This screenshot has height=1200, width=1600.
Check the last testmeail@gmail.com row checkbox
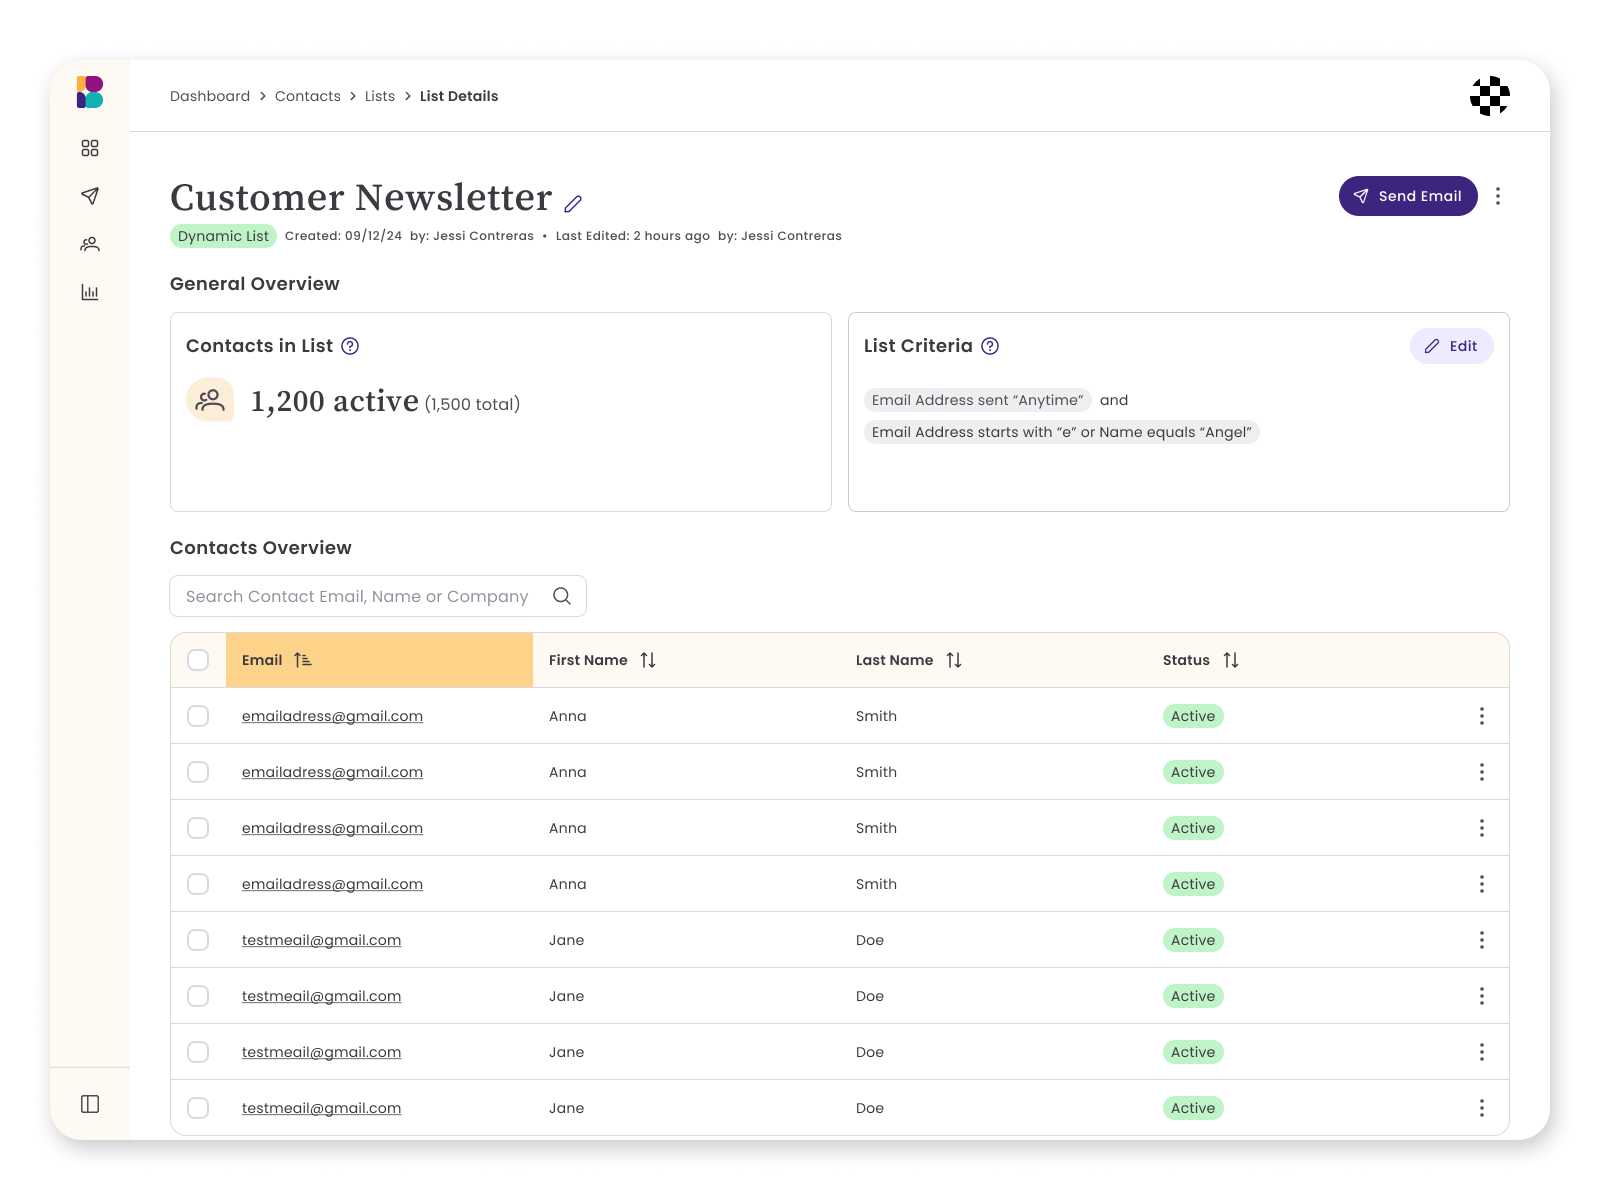198,1108
